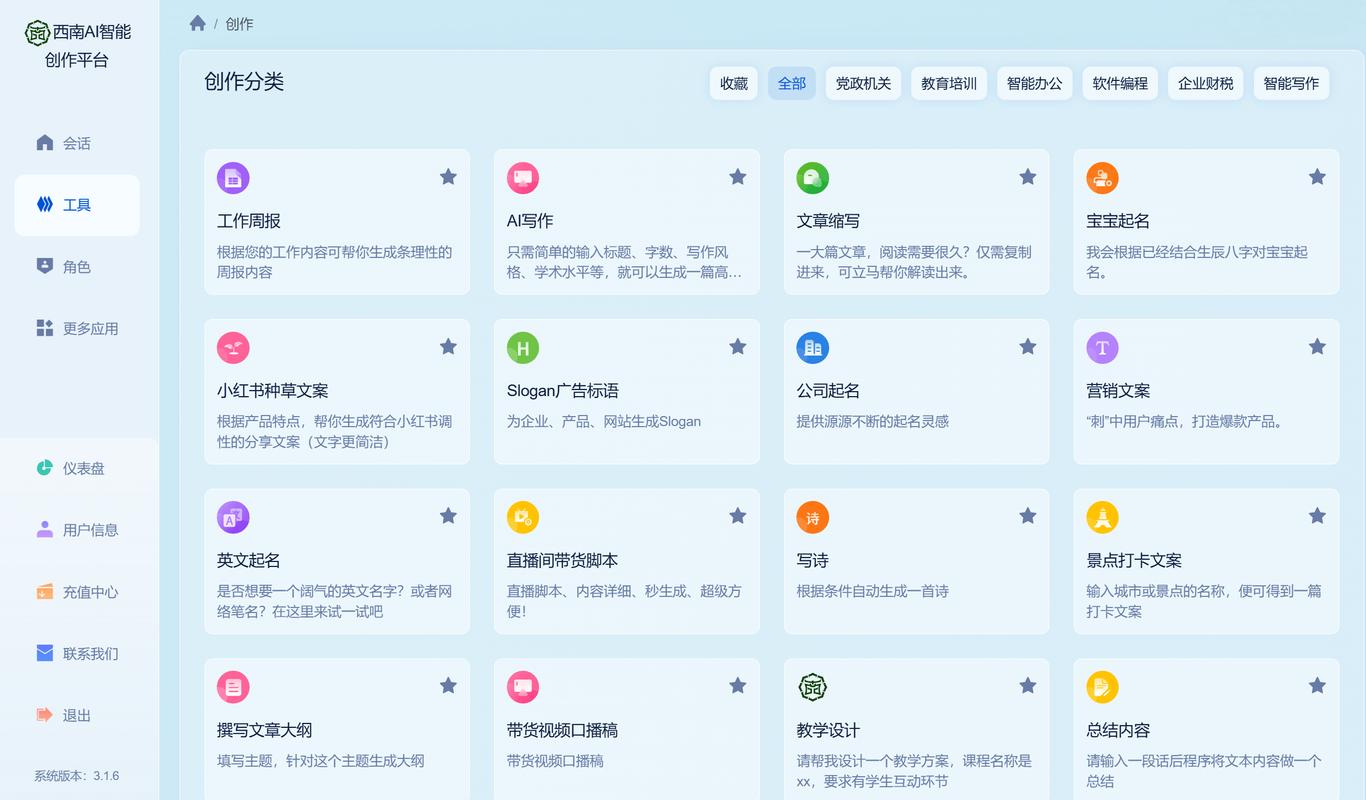Open the 景点打卡文案 icon
1366x800 pixels.
pos(1103,518)
